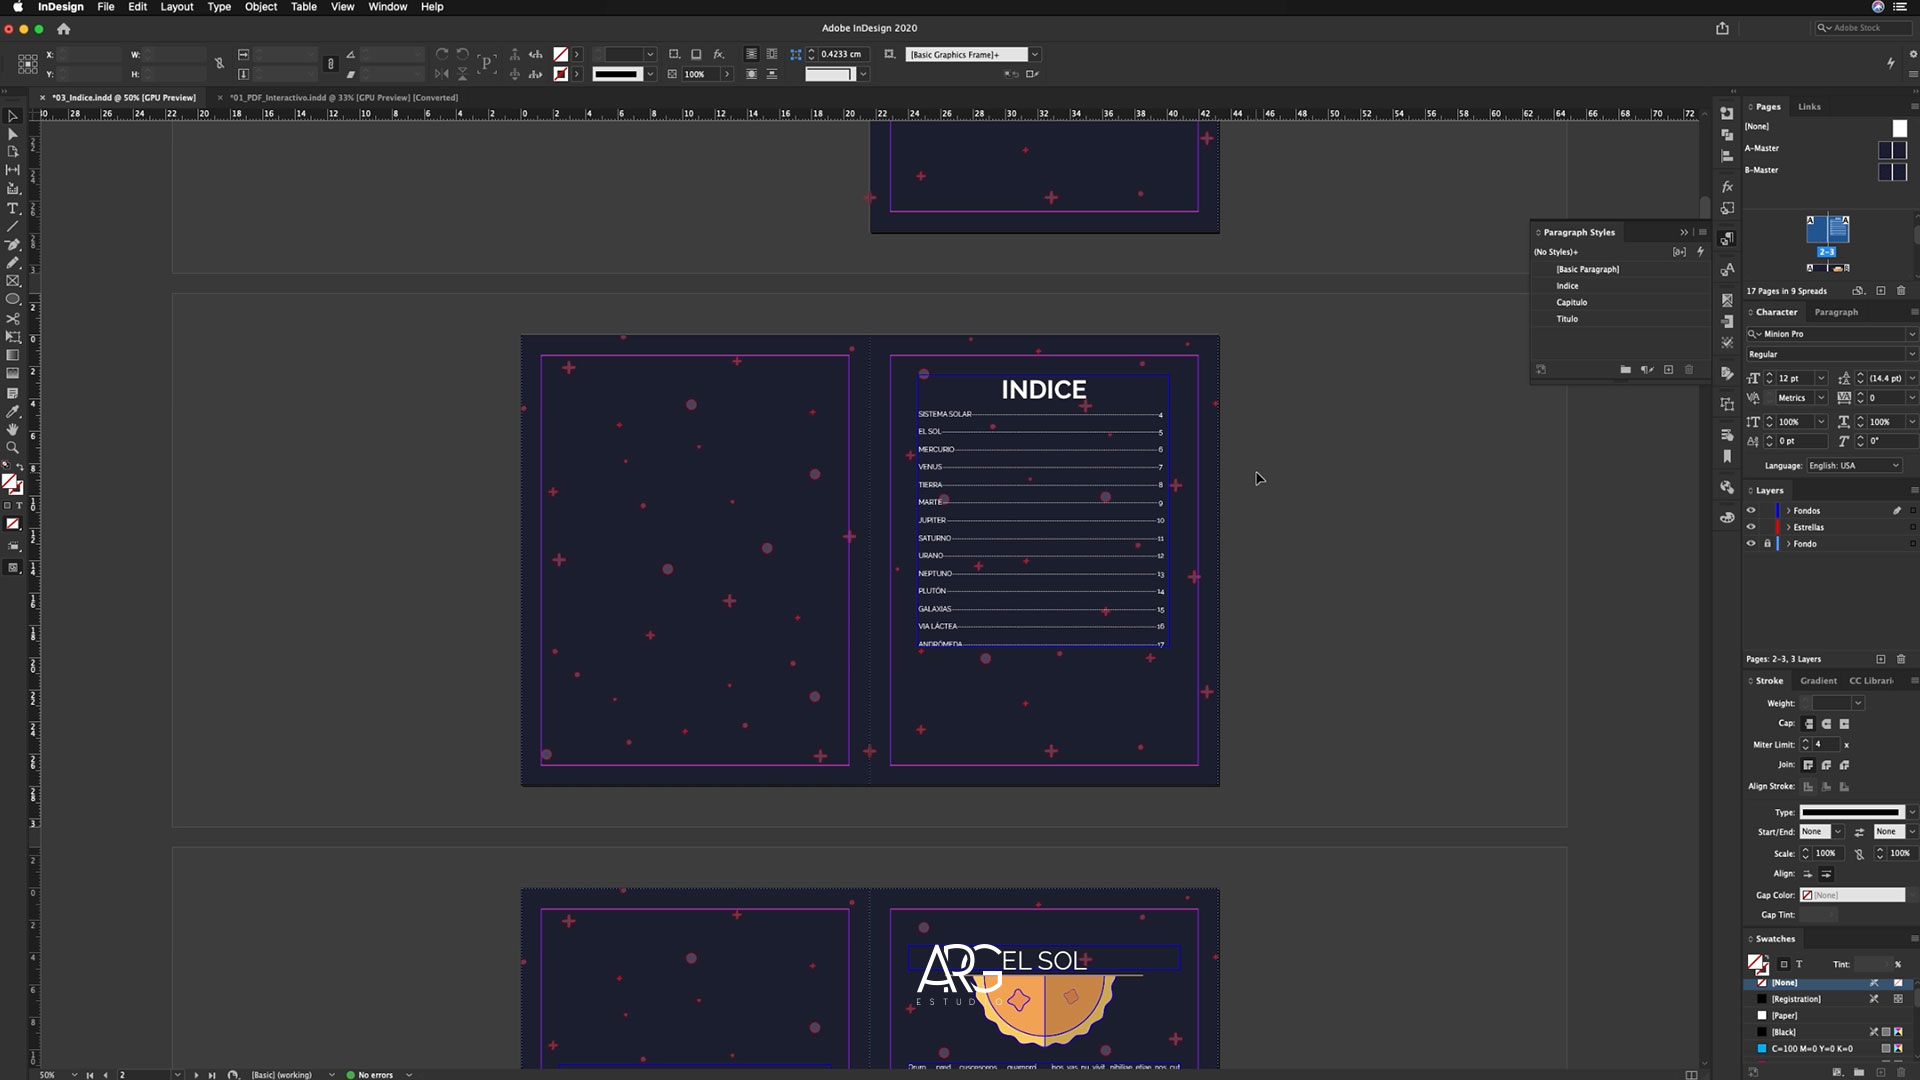Select the Zoom tool
This screenshot has width=1920, height=1080.
point(13,447)
